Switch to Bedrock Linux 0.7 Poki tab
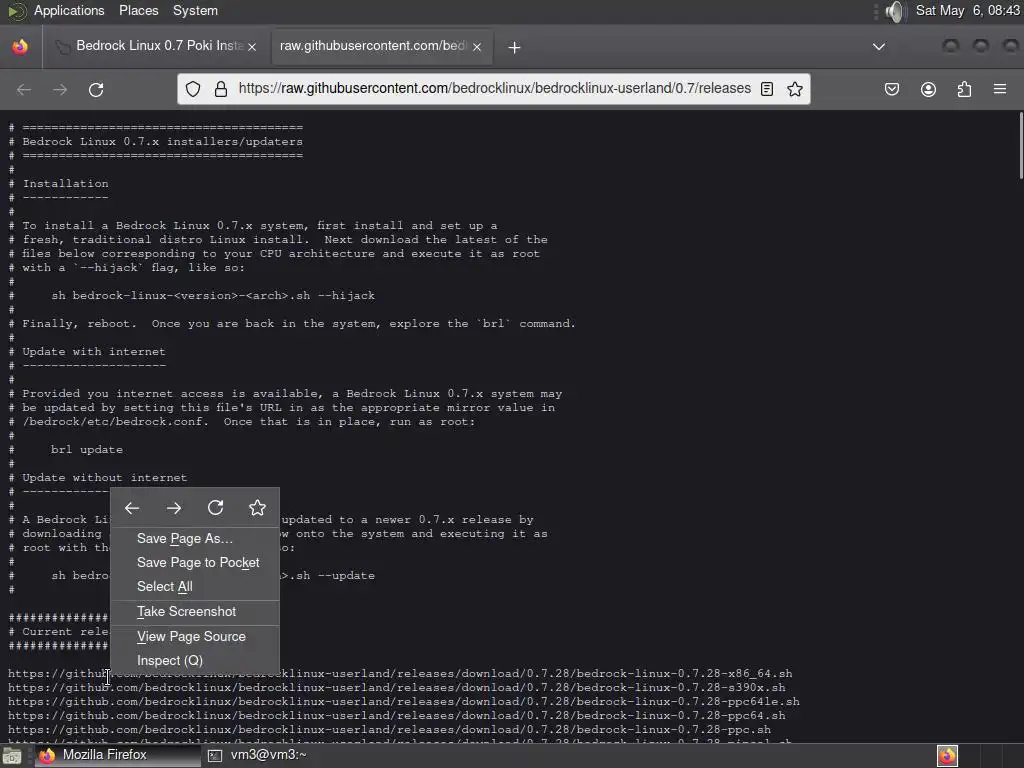This screenshot has width=1024, height=768. coord(157,46)
